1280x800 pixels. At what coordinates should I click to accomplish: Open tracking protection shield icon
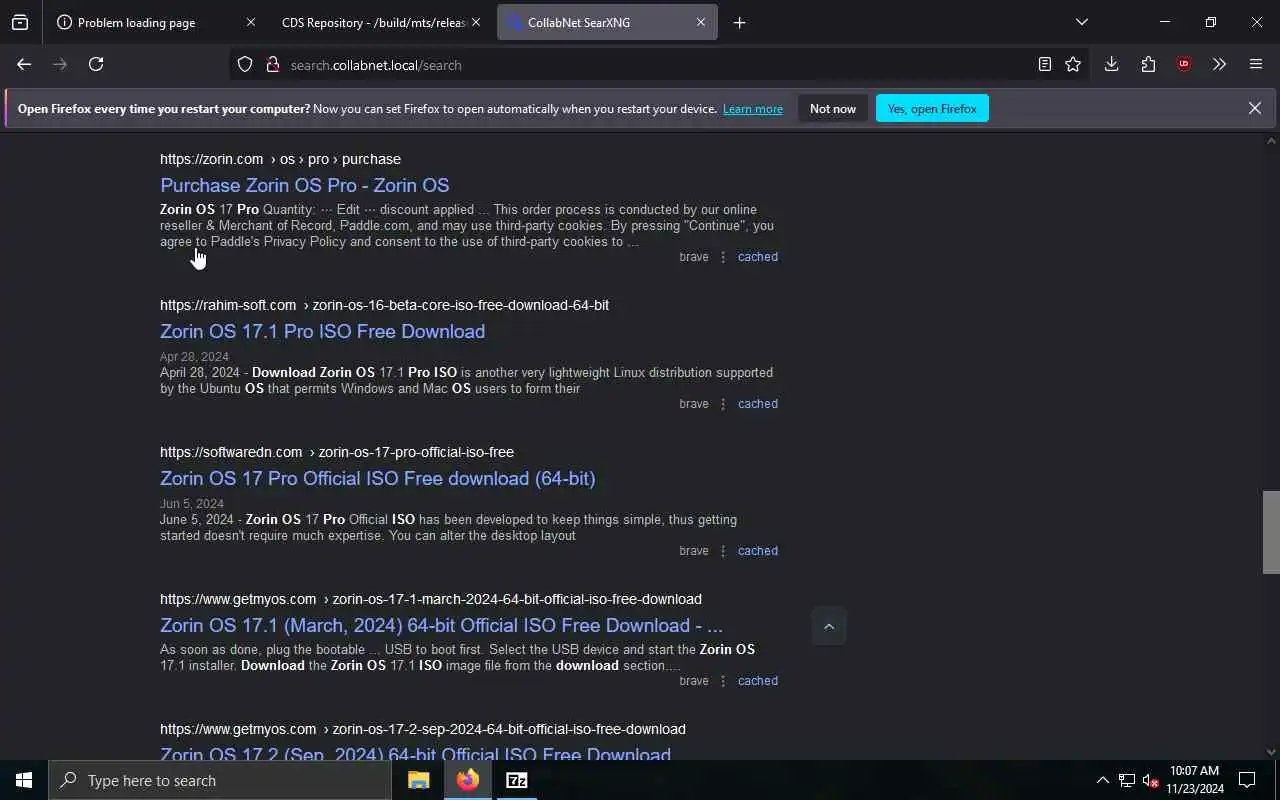[245, 65]
